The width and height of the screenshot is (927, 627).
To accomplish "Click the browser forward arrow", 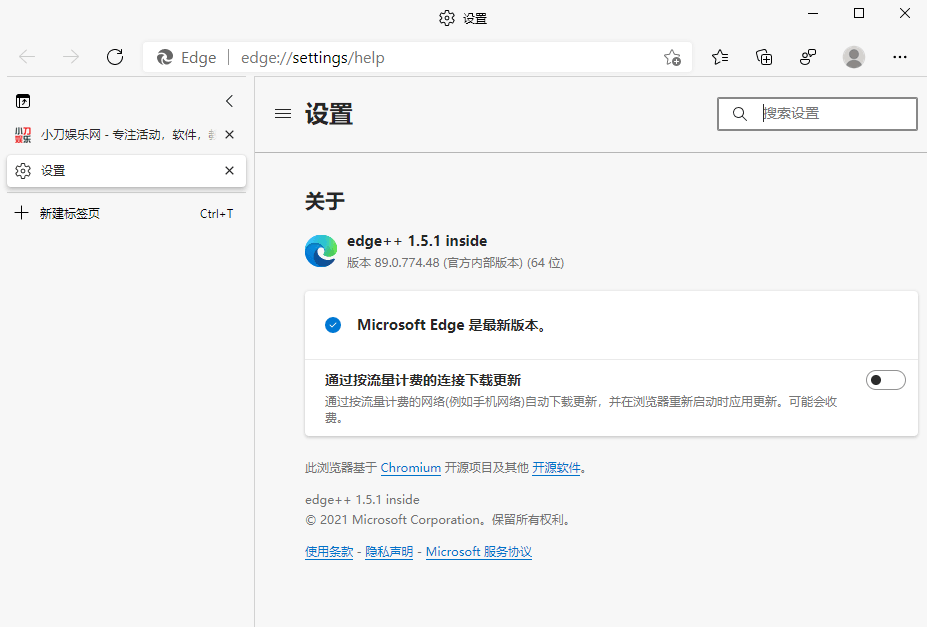I will (x=71, y=57).
